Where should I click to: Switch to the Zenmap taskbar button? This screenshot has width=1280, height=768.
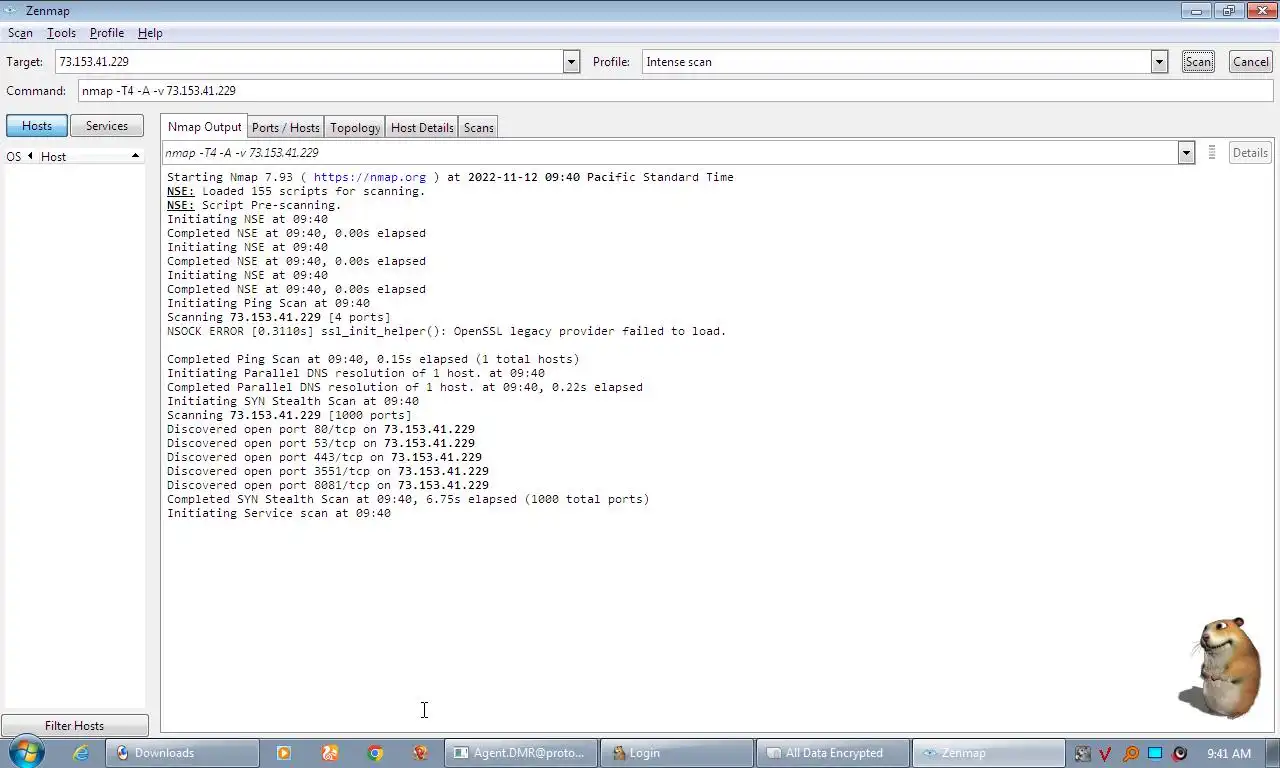[990, 753]
